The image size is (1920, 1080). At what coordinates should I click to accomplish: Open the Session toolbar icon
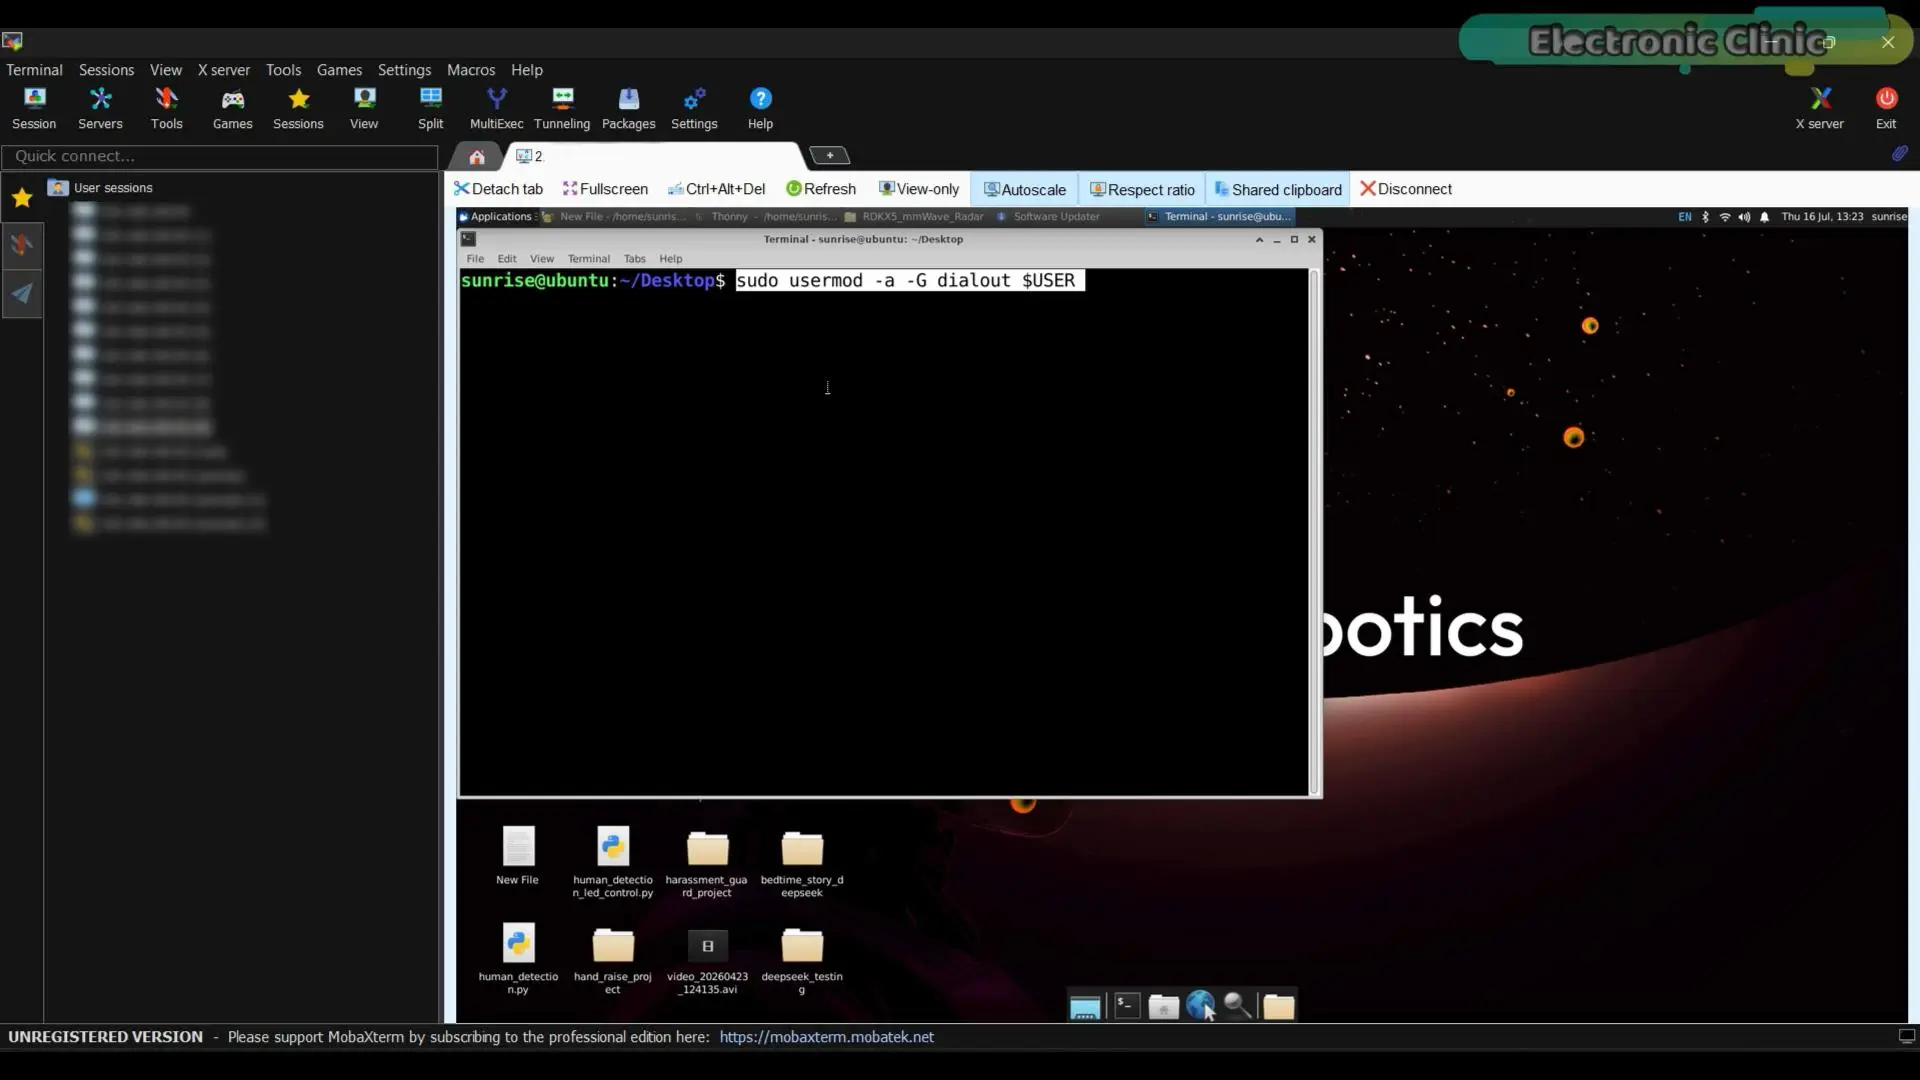(34, 108)
